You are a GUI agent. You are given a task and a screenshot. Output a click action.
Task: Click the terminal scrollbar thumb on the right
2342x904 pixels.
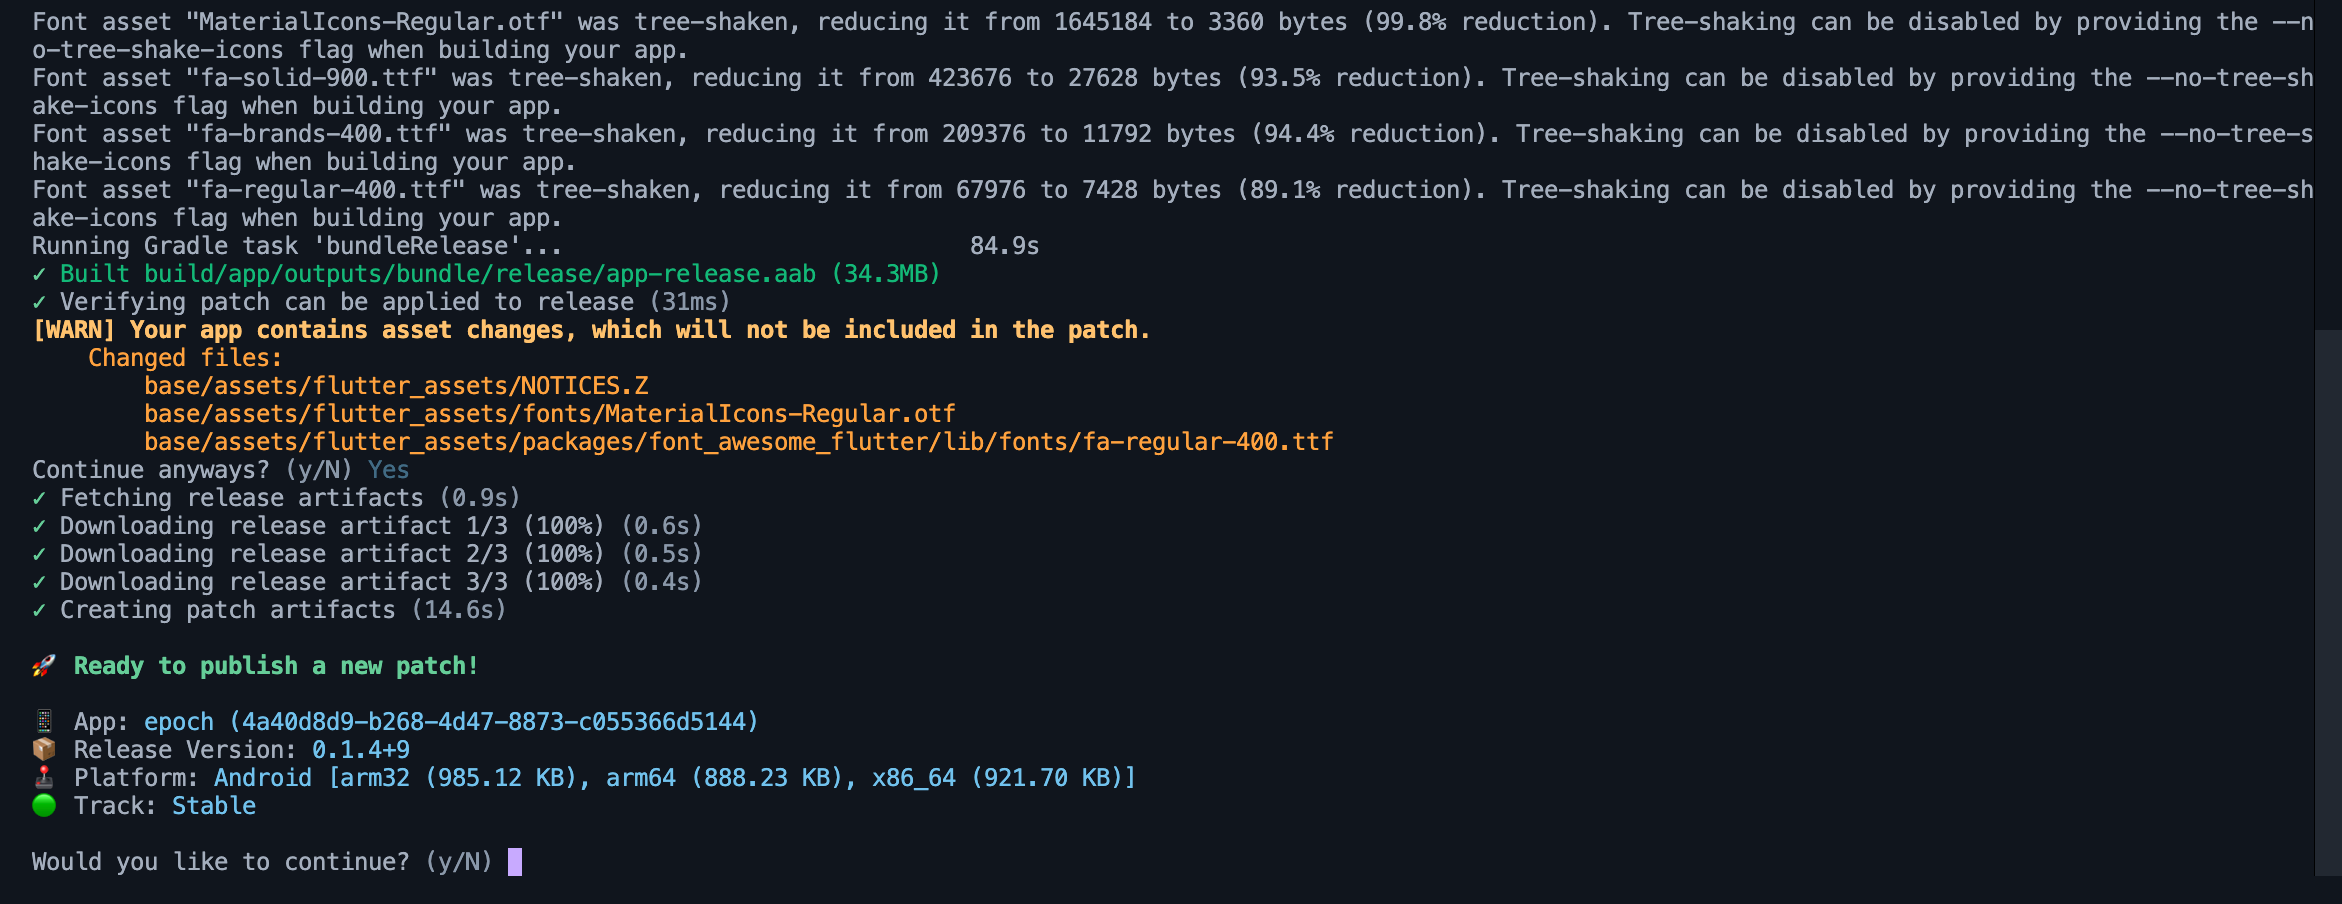coord(2328,600)
